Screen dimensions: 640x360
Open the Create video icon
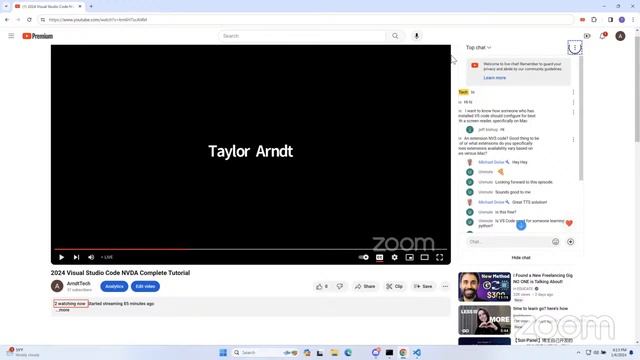point(587,36)
